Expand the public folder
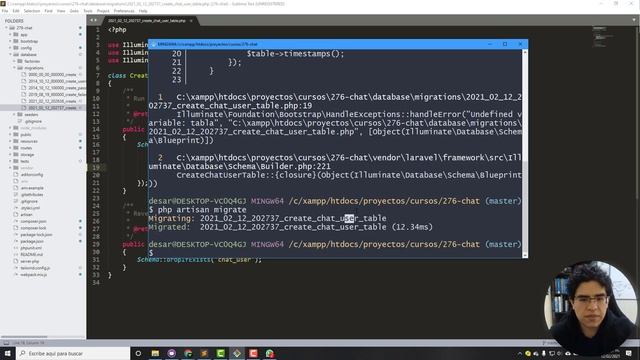The image size is (640, 360). point(11,134)
